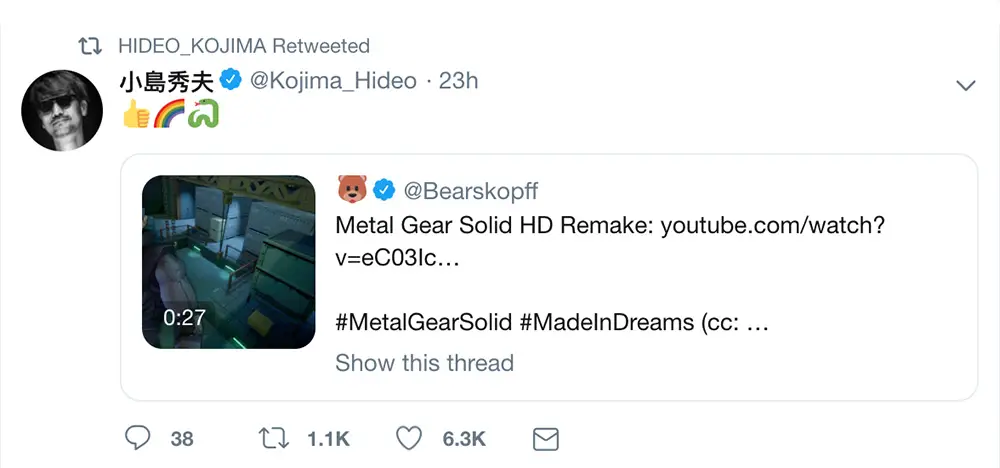Open HIDEO_KOJIMA Retweeted profile link

click(x=243, y=46)
